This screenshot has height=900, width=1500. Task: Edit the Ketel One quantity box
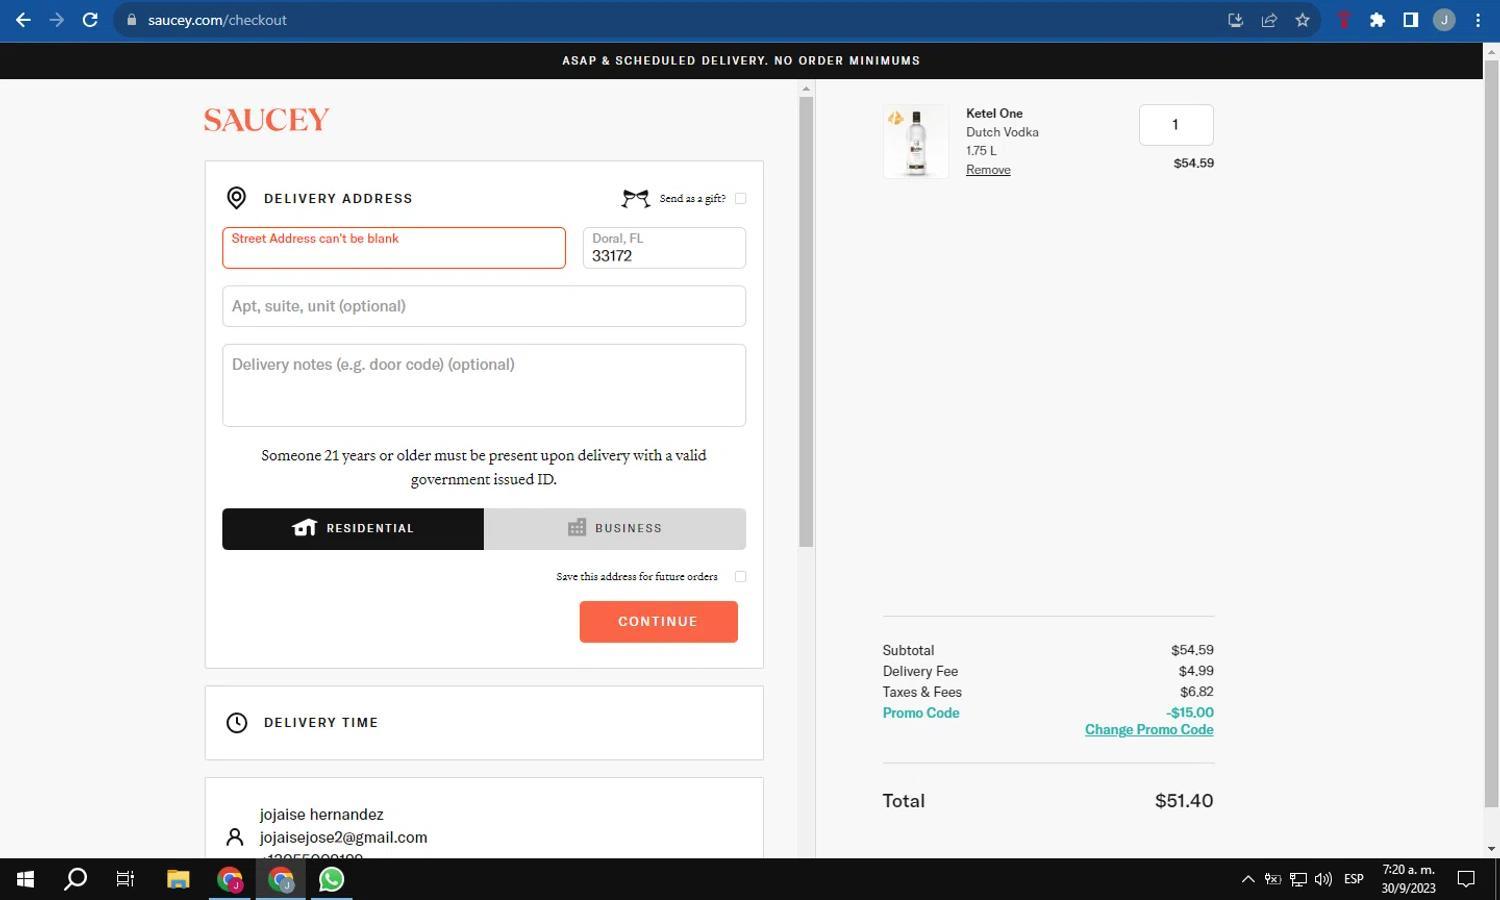click(x=1176, y=125)
